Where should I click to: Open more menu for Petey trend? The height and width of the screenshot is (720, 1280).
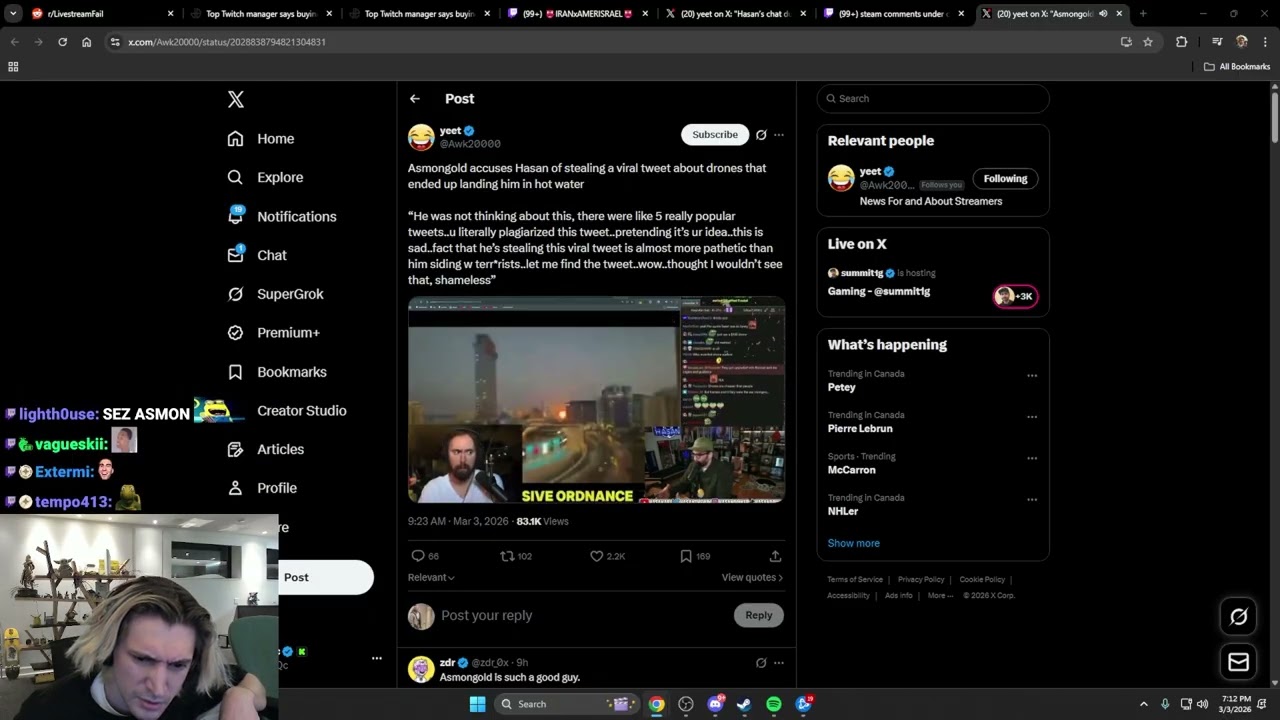point(1032,376)
